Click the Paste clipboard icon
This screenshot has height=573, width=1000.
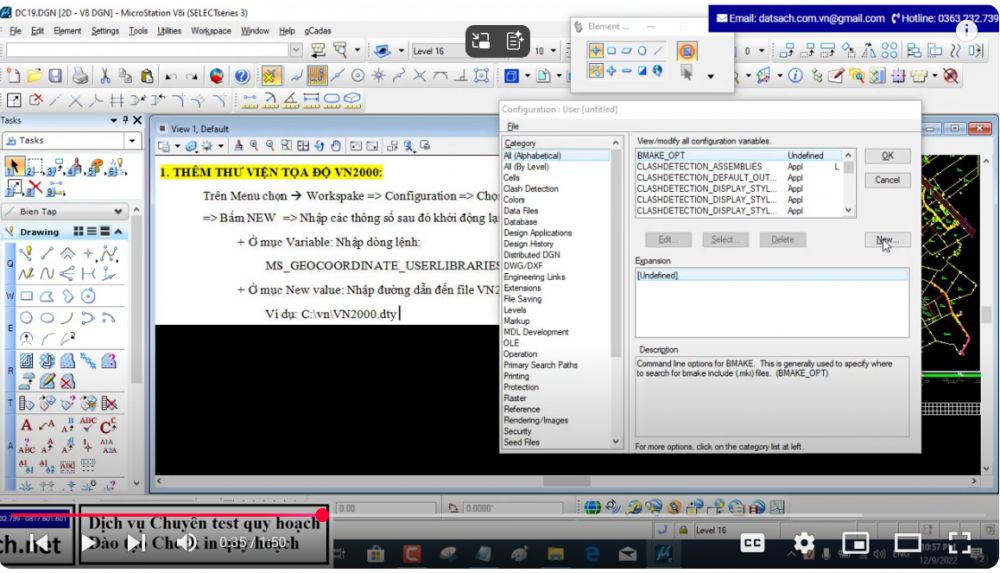(147, 76)
